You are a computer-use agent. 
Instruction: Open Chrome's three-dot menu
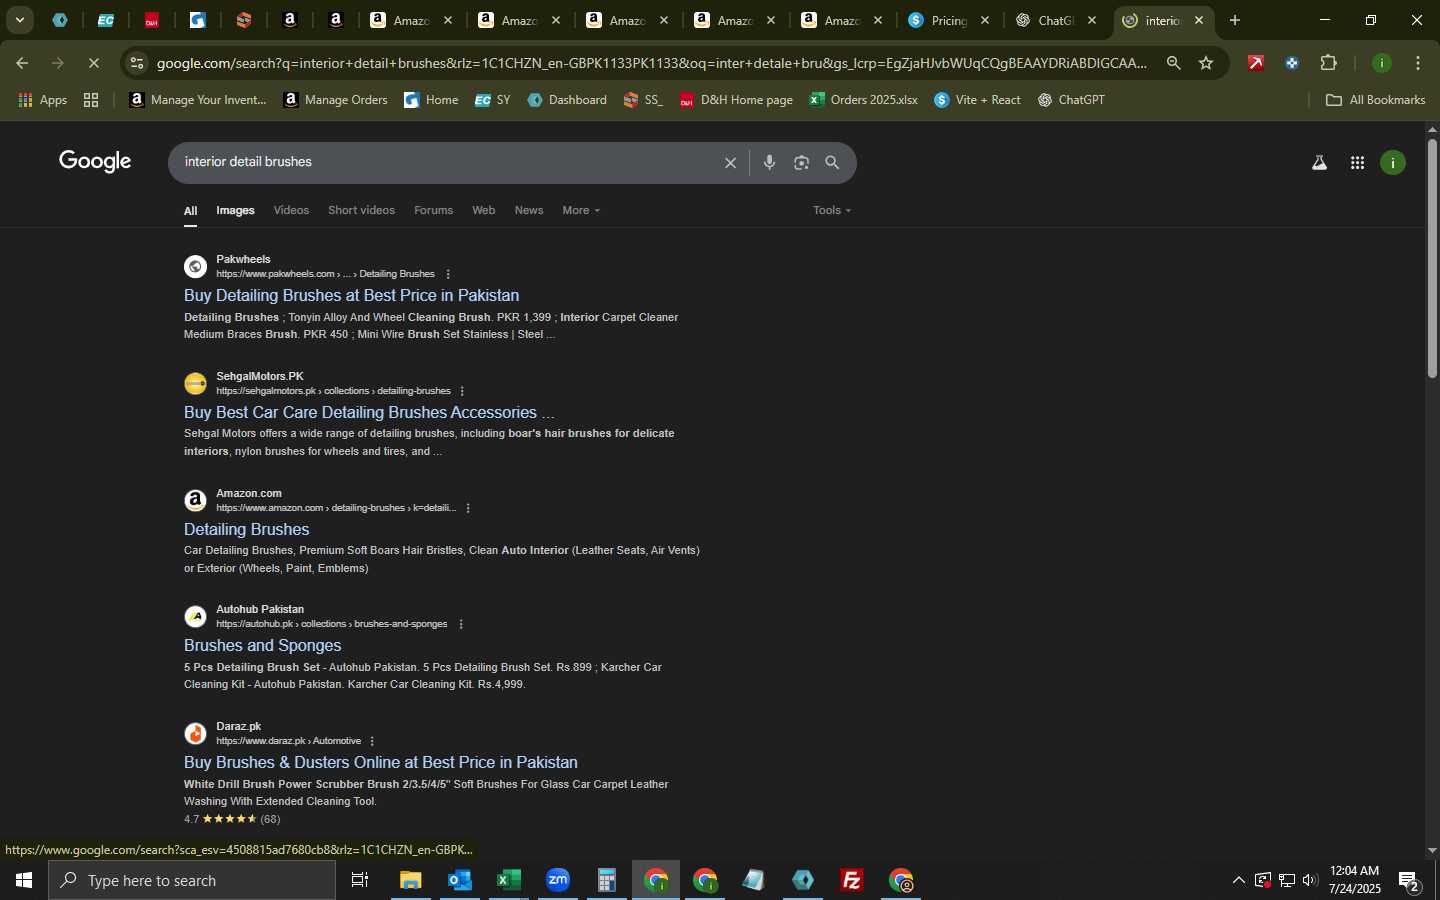pyautogui.click(x=1418, y=63)
